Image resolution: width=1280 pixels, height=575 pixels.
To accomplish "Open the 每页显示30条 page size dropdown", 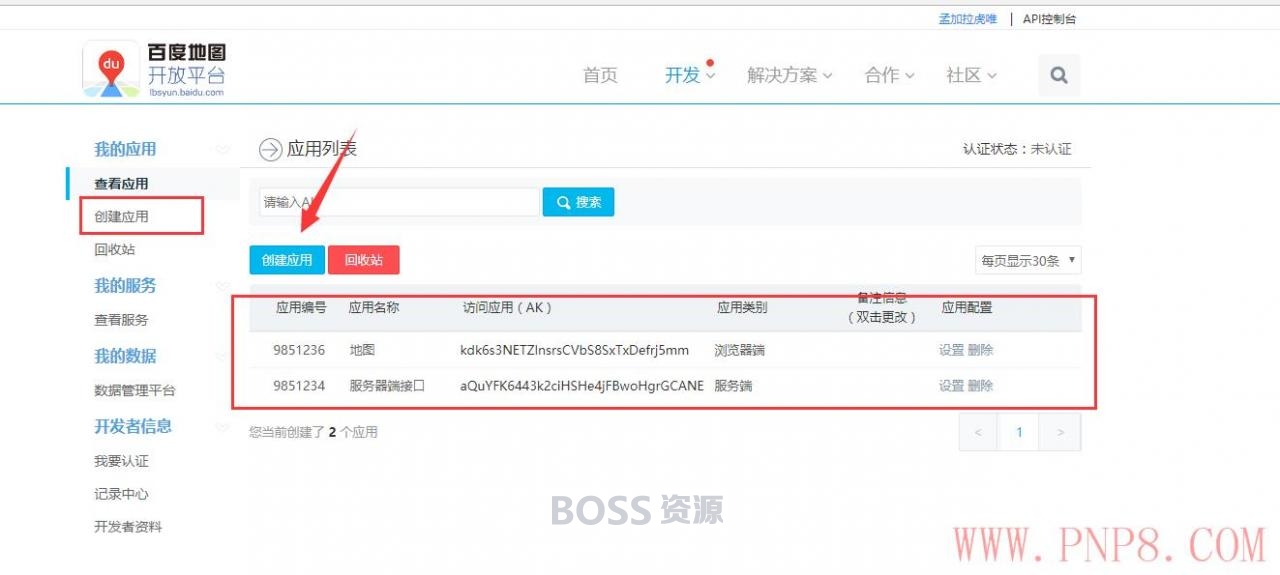I will pos(1028,260).
